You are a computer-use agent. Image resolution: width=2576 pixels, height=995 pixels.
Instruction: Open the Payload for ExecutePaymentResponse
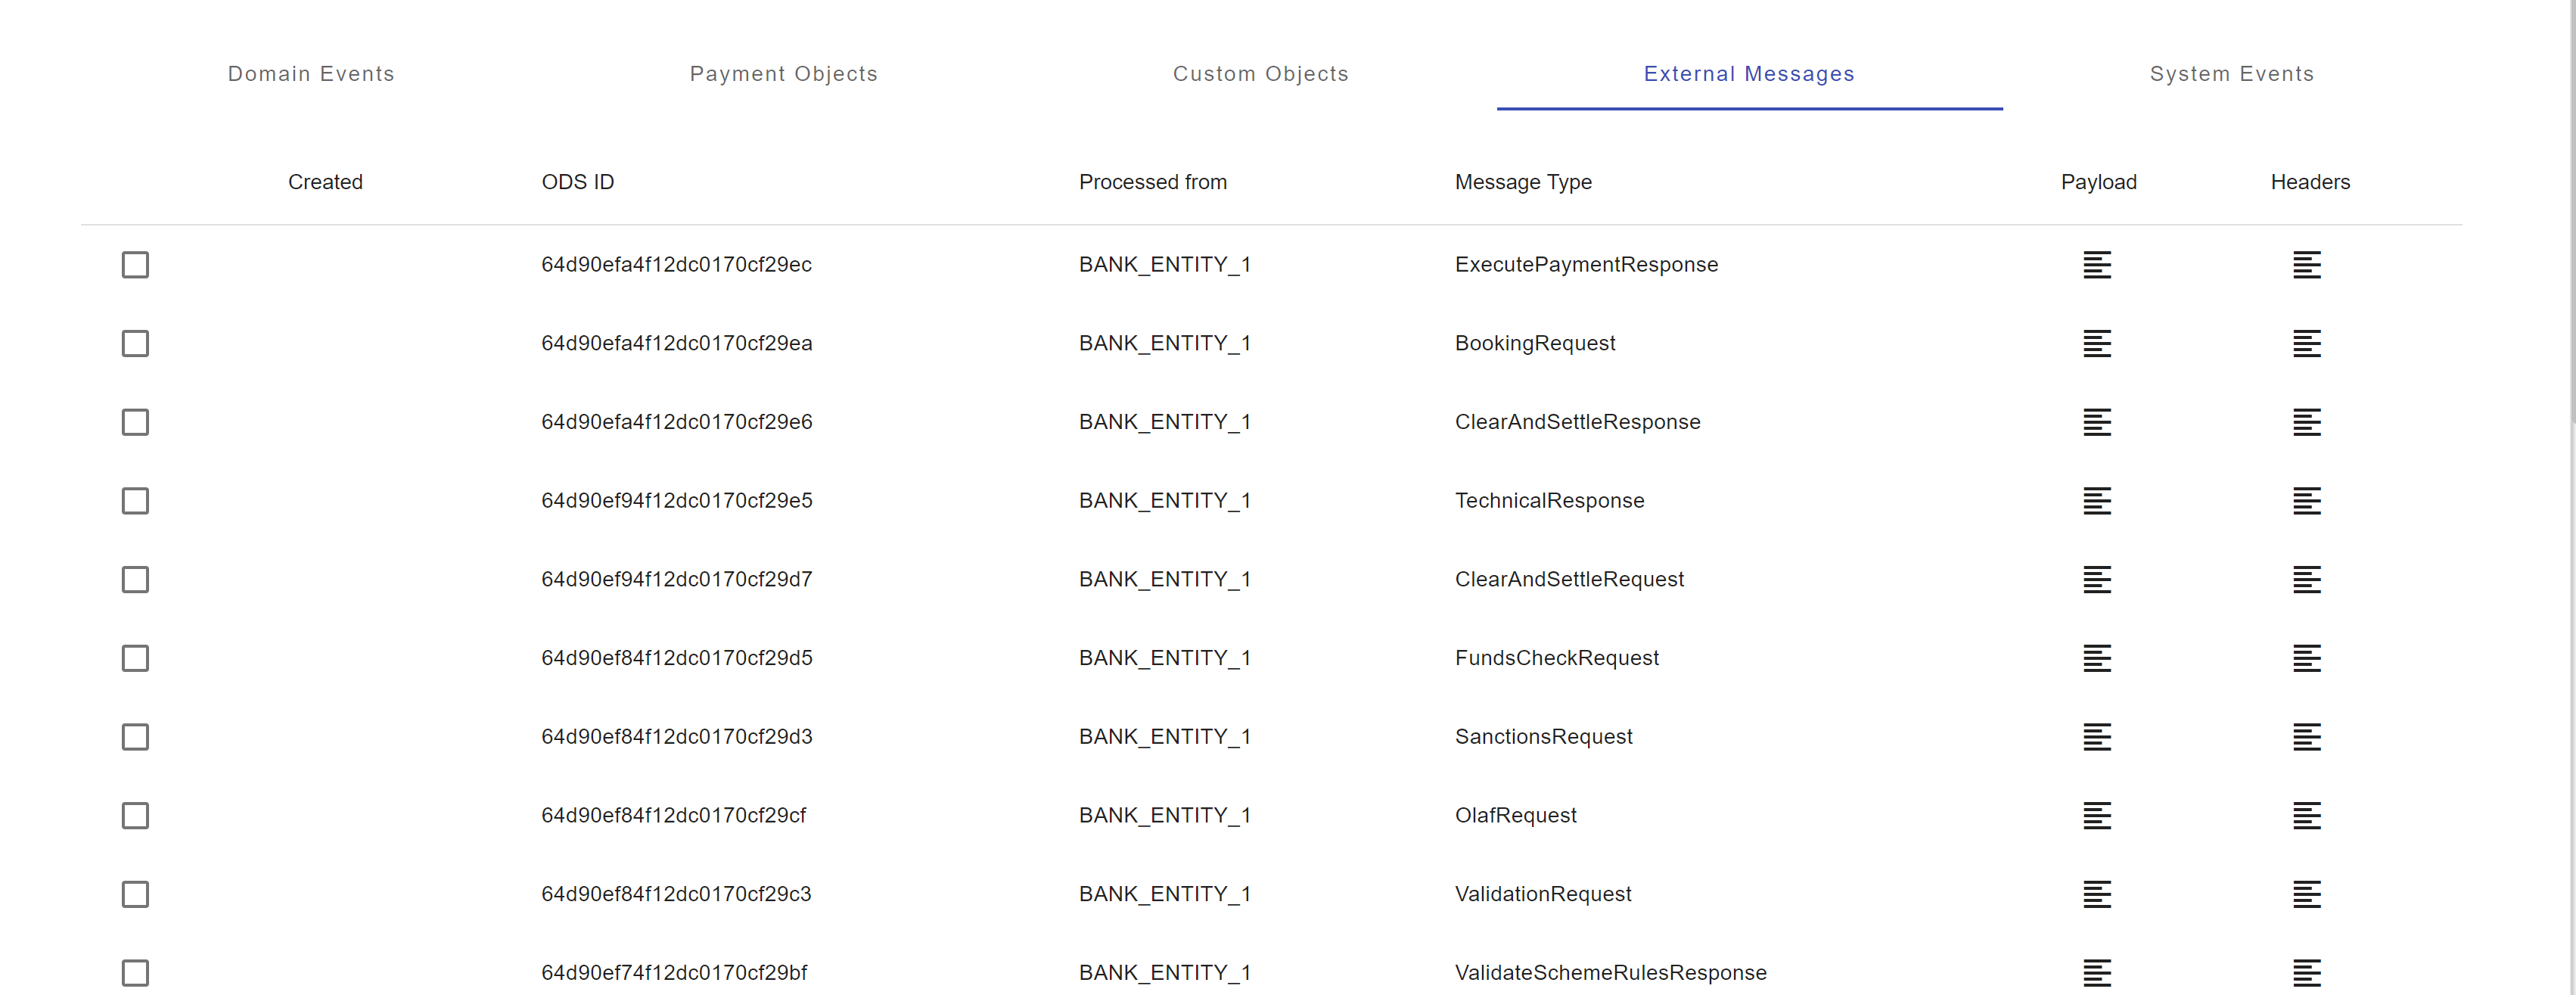point(2097,264)
